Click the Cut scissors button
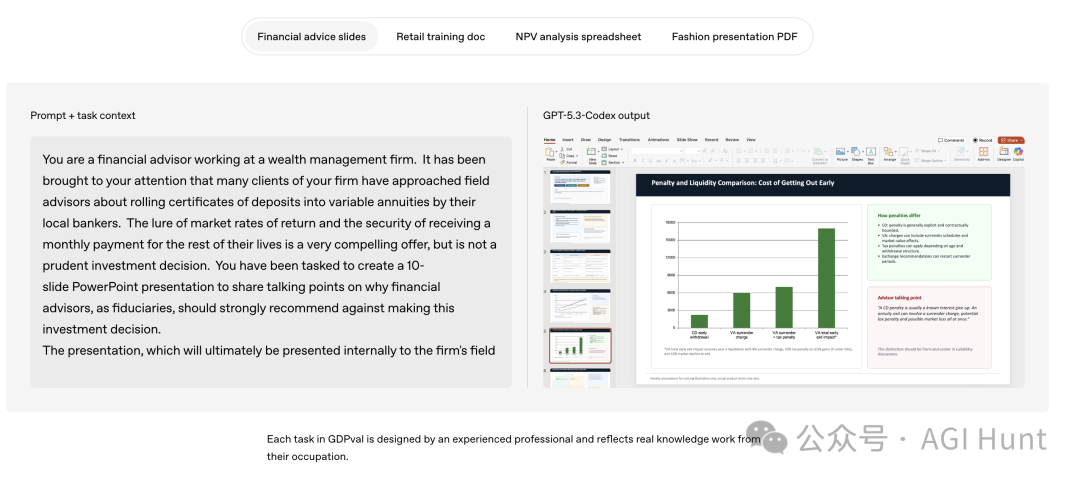Screen dimensions: 1080x482 click(x=566, y=149)
